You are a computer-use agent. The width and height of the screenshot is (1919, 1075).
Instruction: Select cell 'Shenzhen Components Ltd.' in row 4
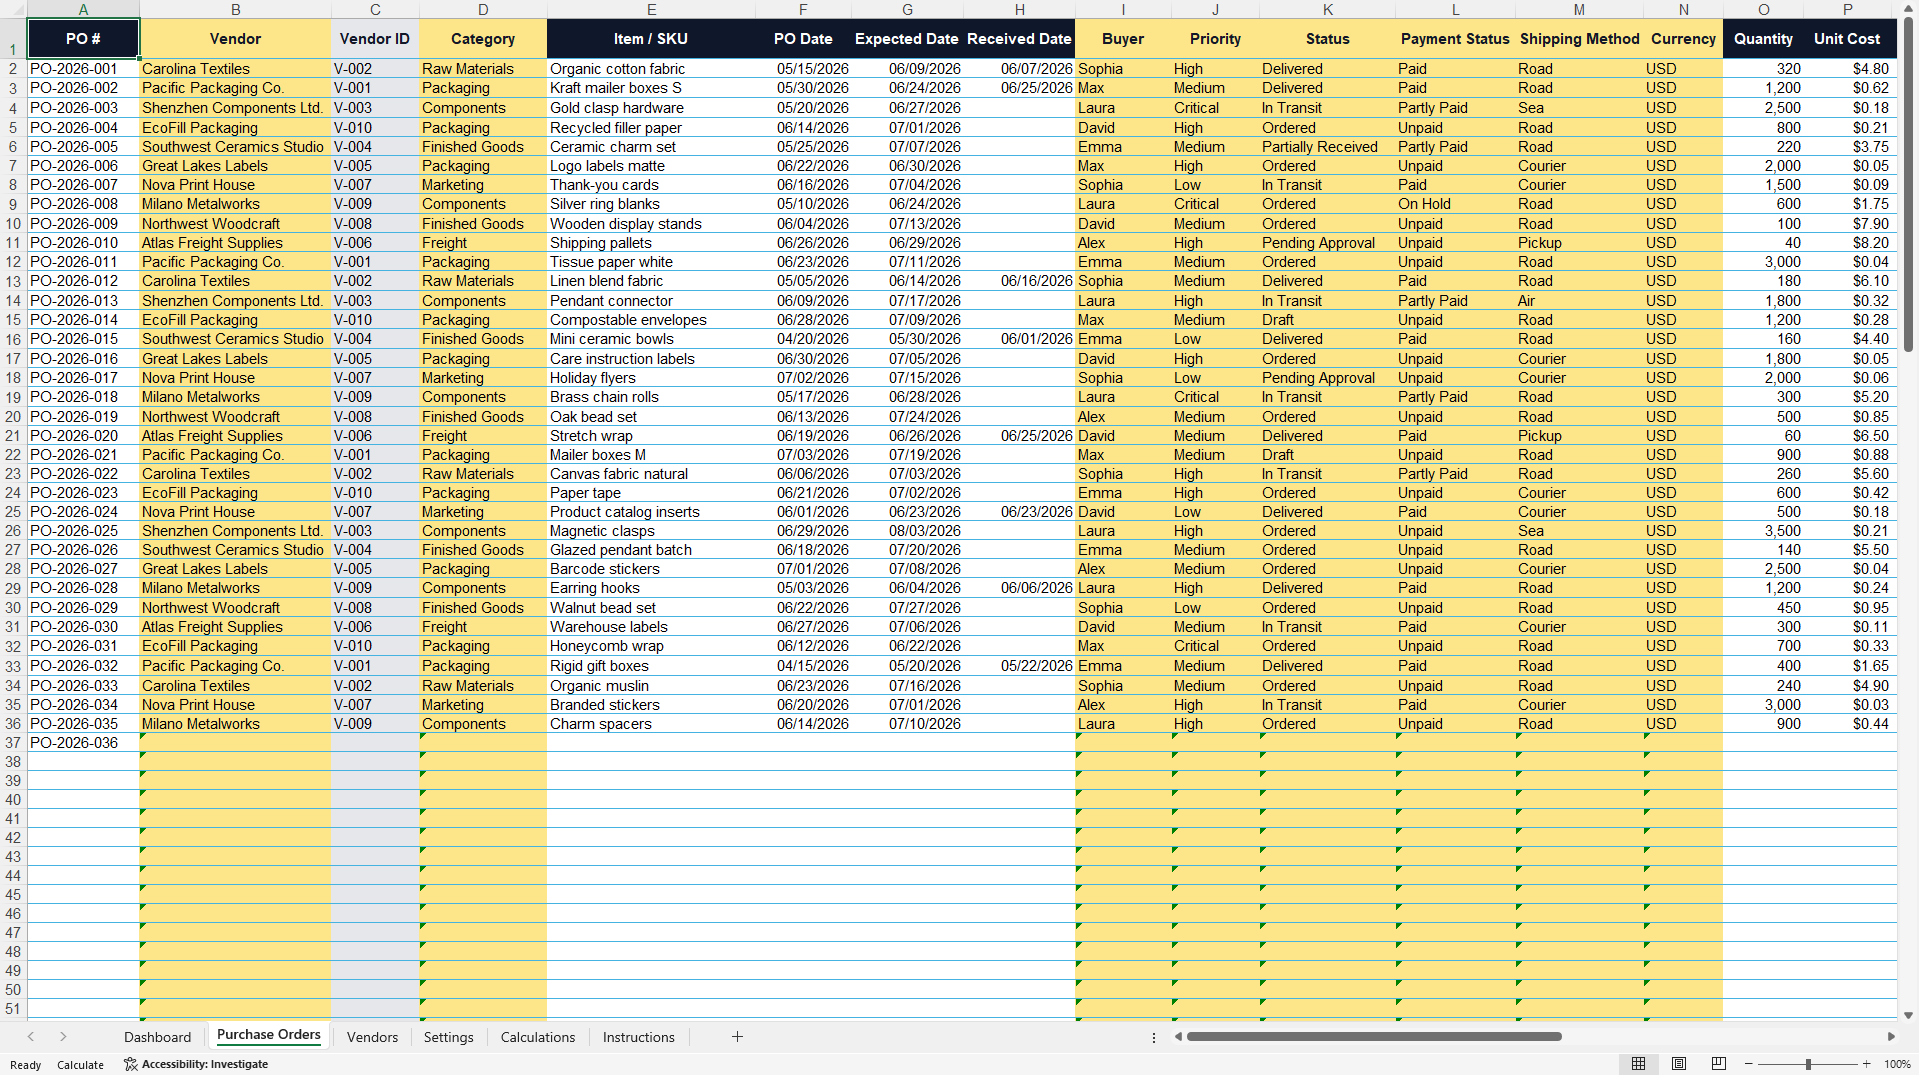tap(235, 108)
